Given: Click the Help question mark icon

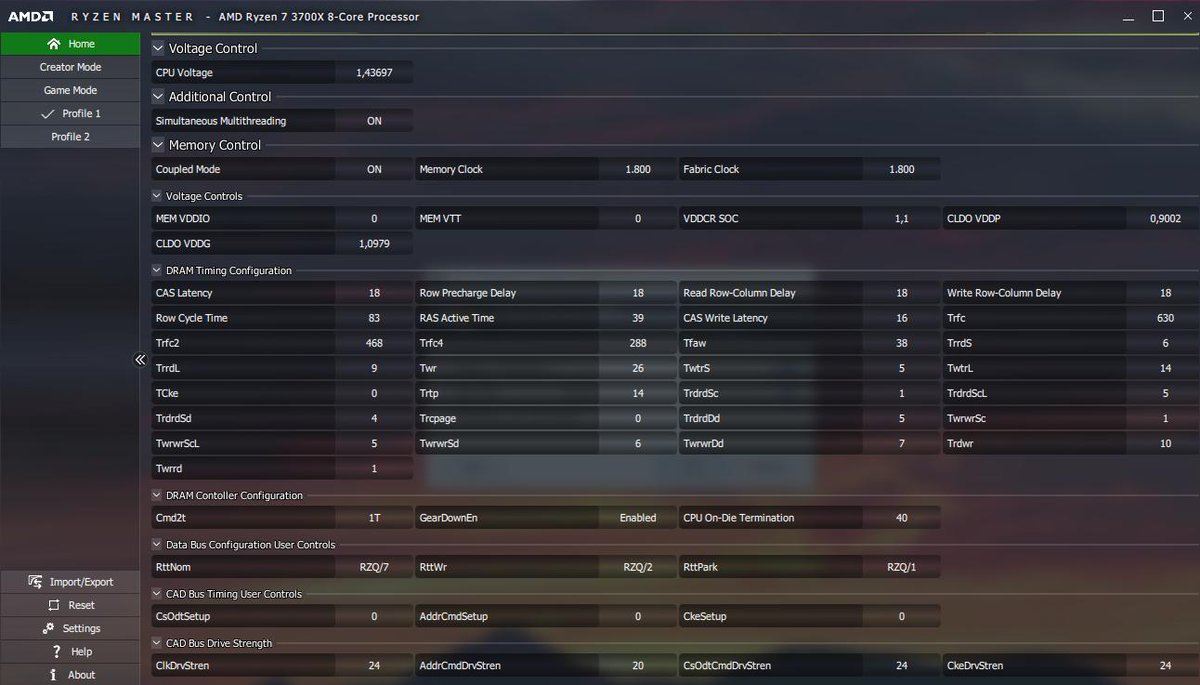Looking at the screenshot, I should click(57, 651).
